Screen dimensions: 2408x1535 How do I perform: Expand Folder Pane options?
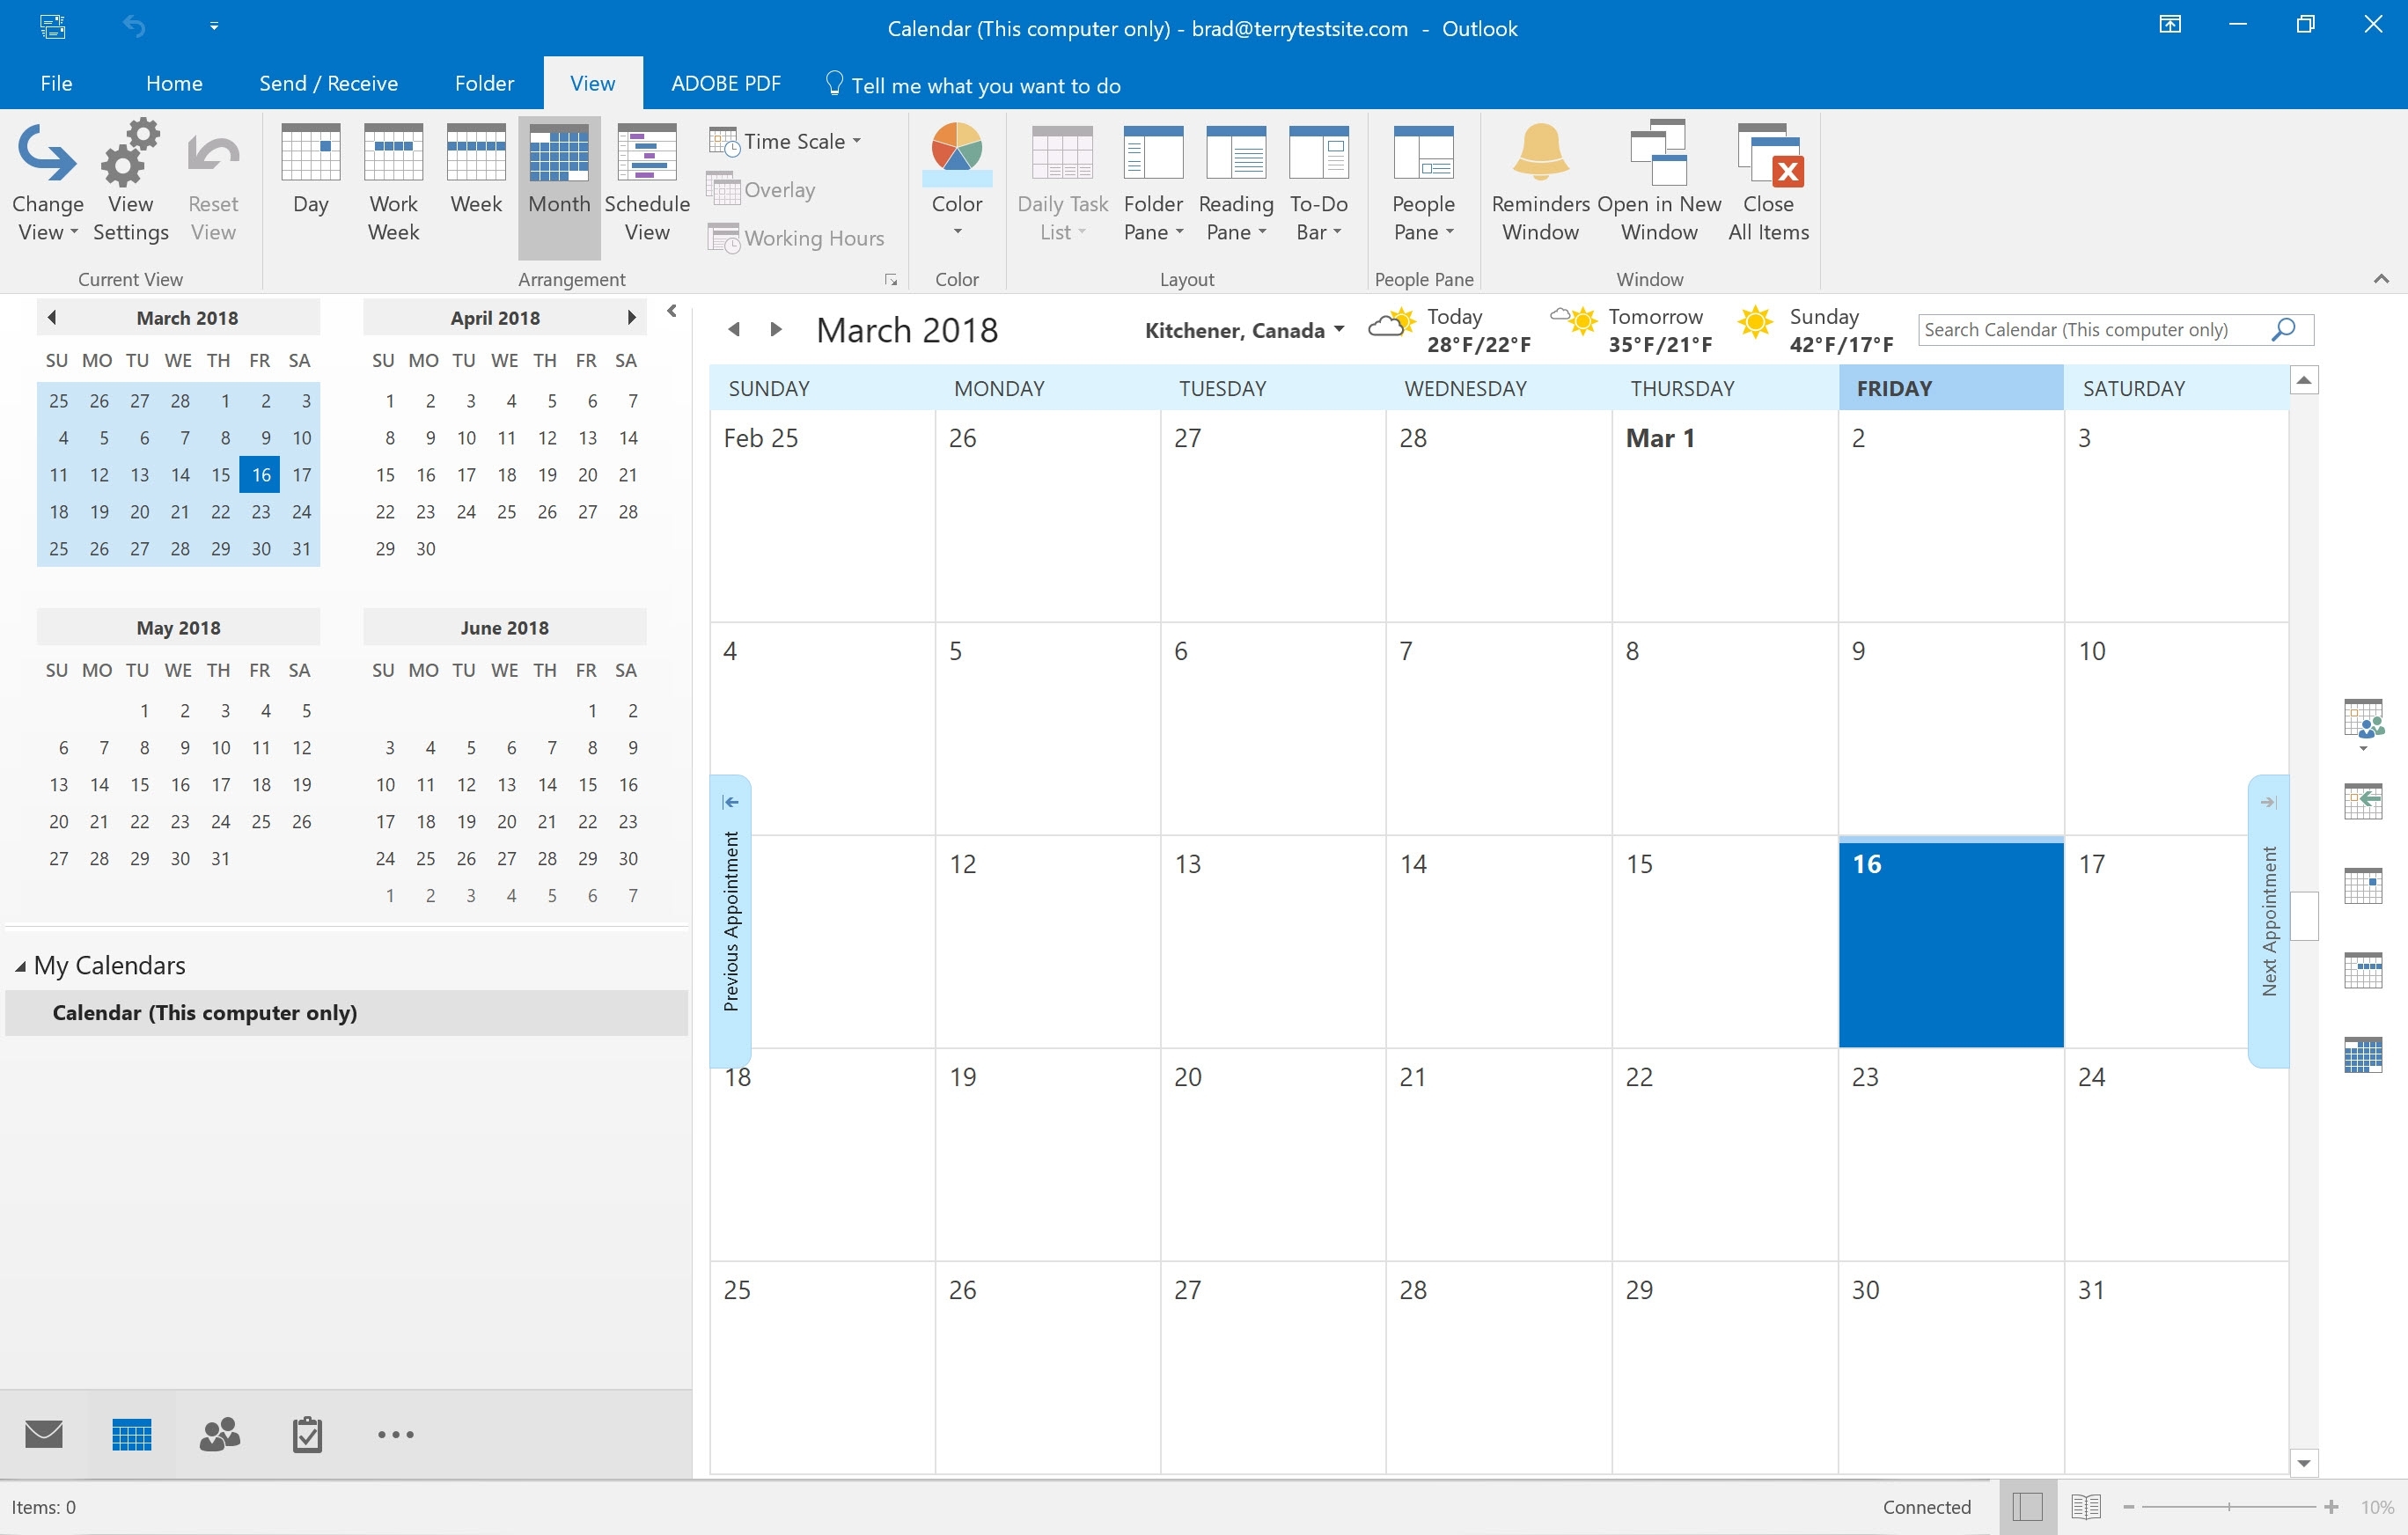click(1151, 230)
